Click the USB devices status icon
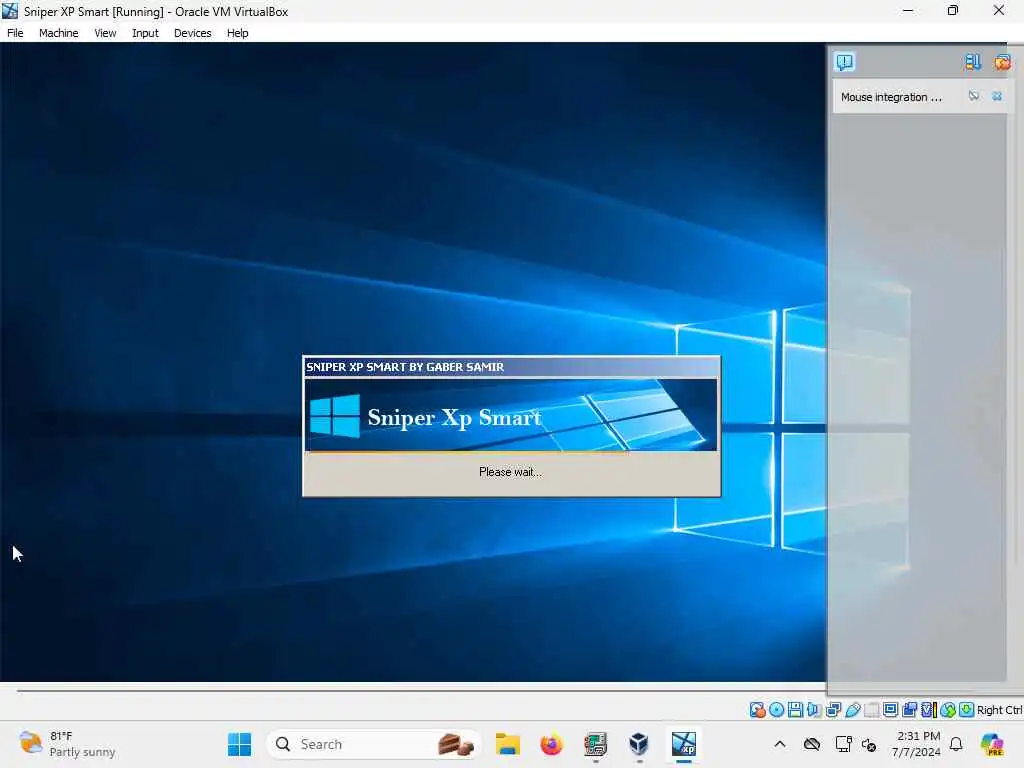Screen dimensions: 1024x768 click(x=852, y=710)
